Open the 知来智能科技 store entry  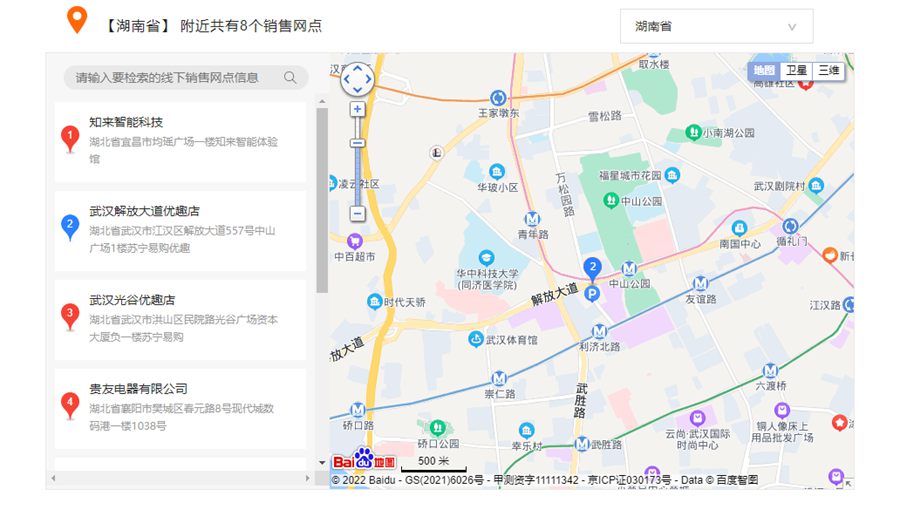click(180, 141)
